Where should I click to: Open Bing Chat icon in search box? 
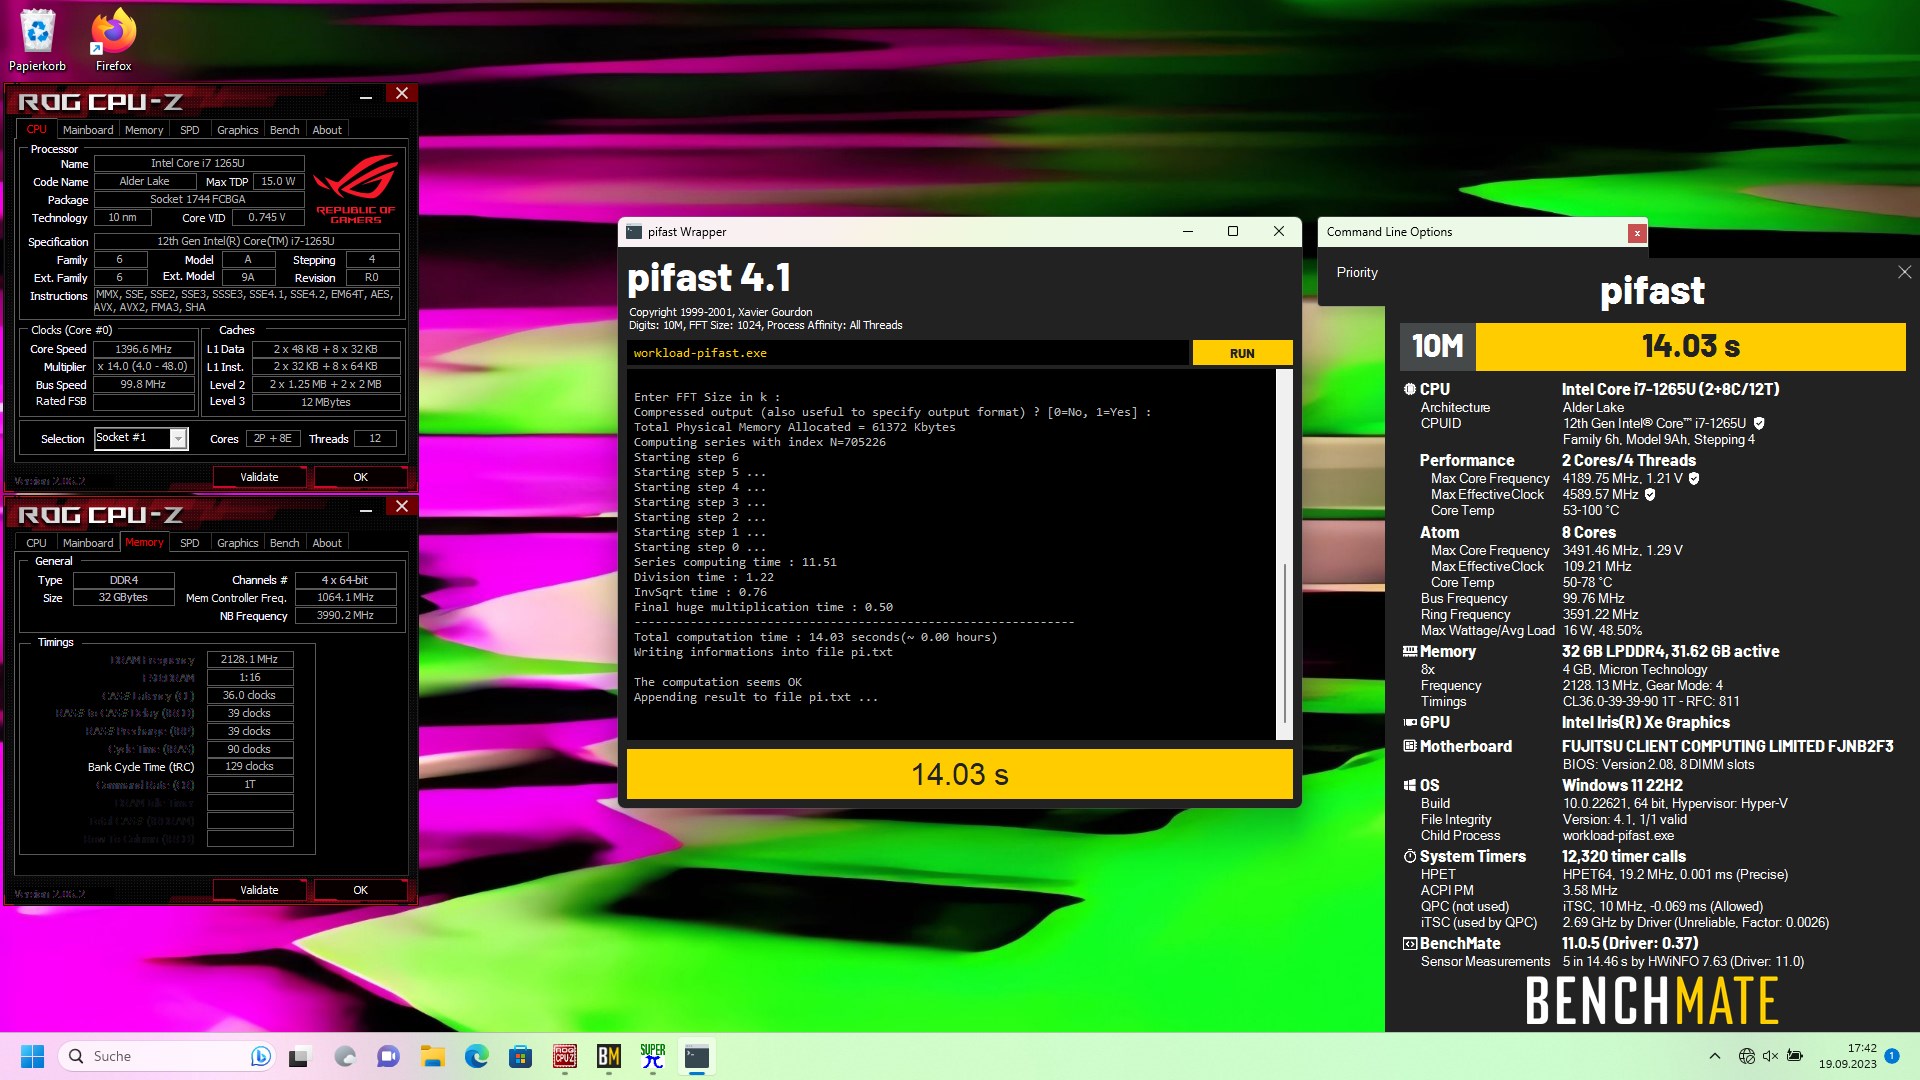pyautogui.click(x=260, y=1056)
